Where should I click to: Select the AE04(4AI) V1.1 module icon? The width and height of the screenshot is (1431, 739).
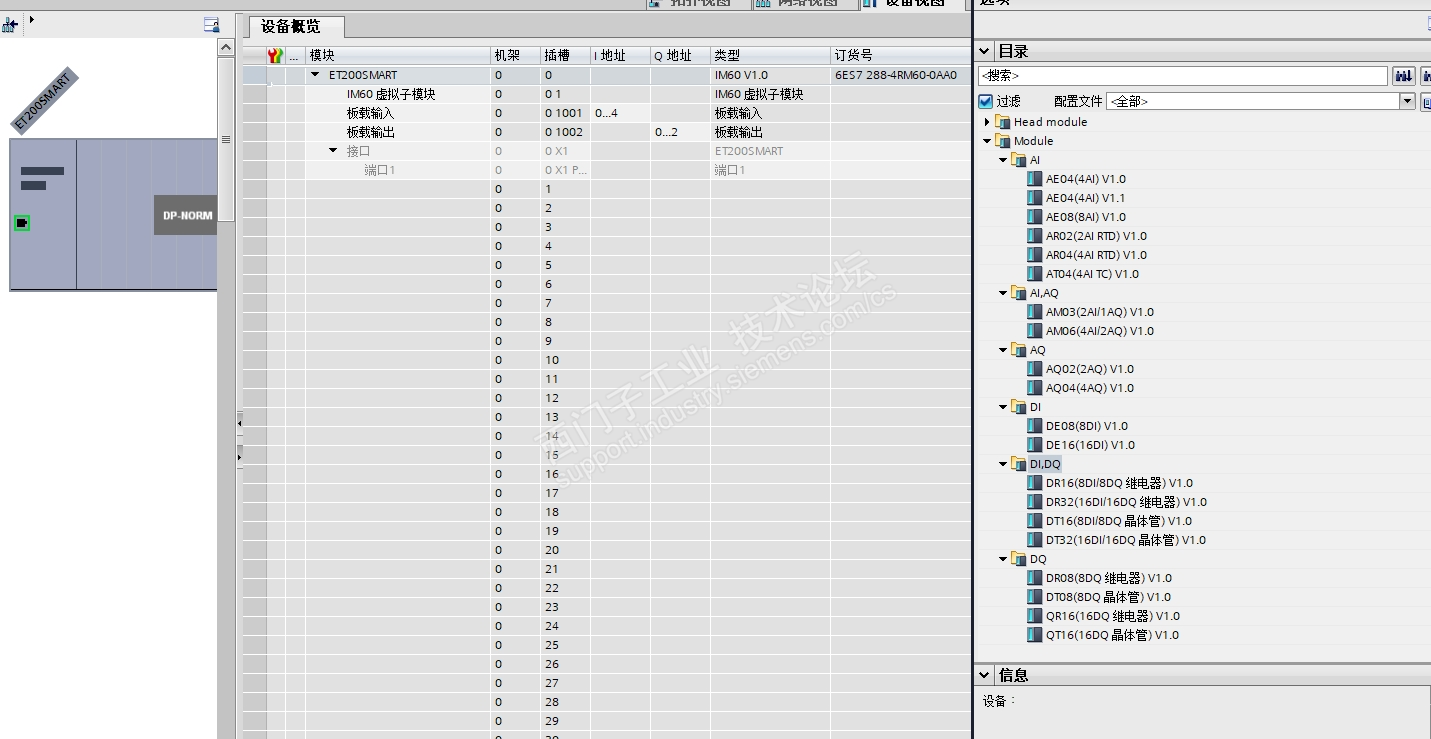point(1035,198)
